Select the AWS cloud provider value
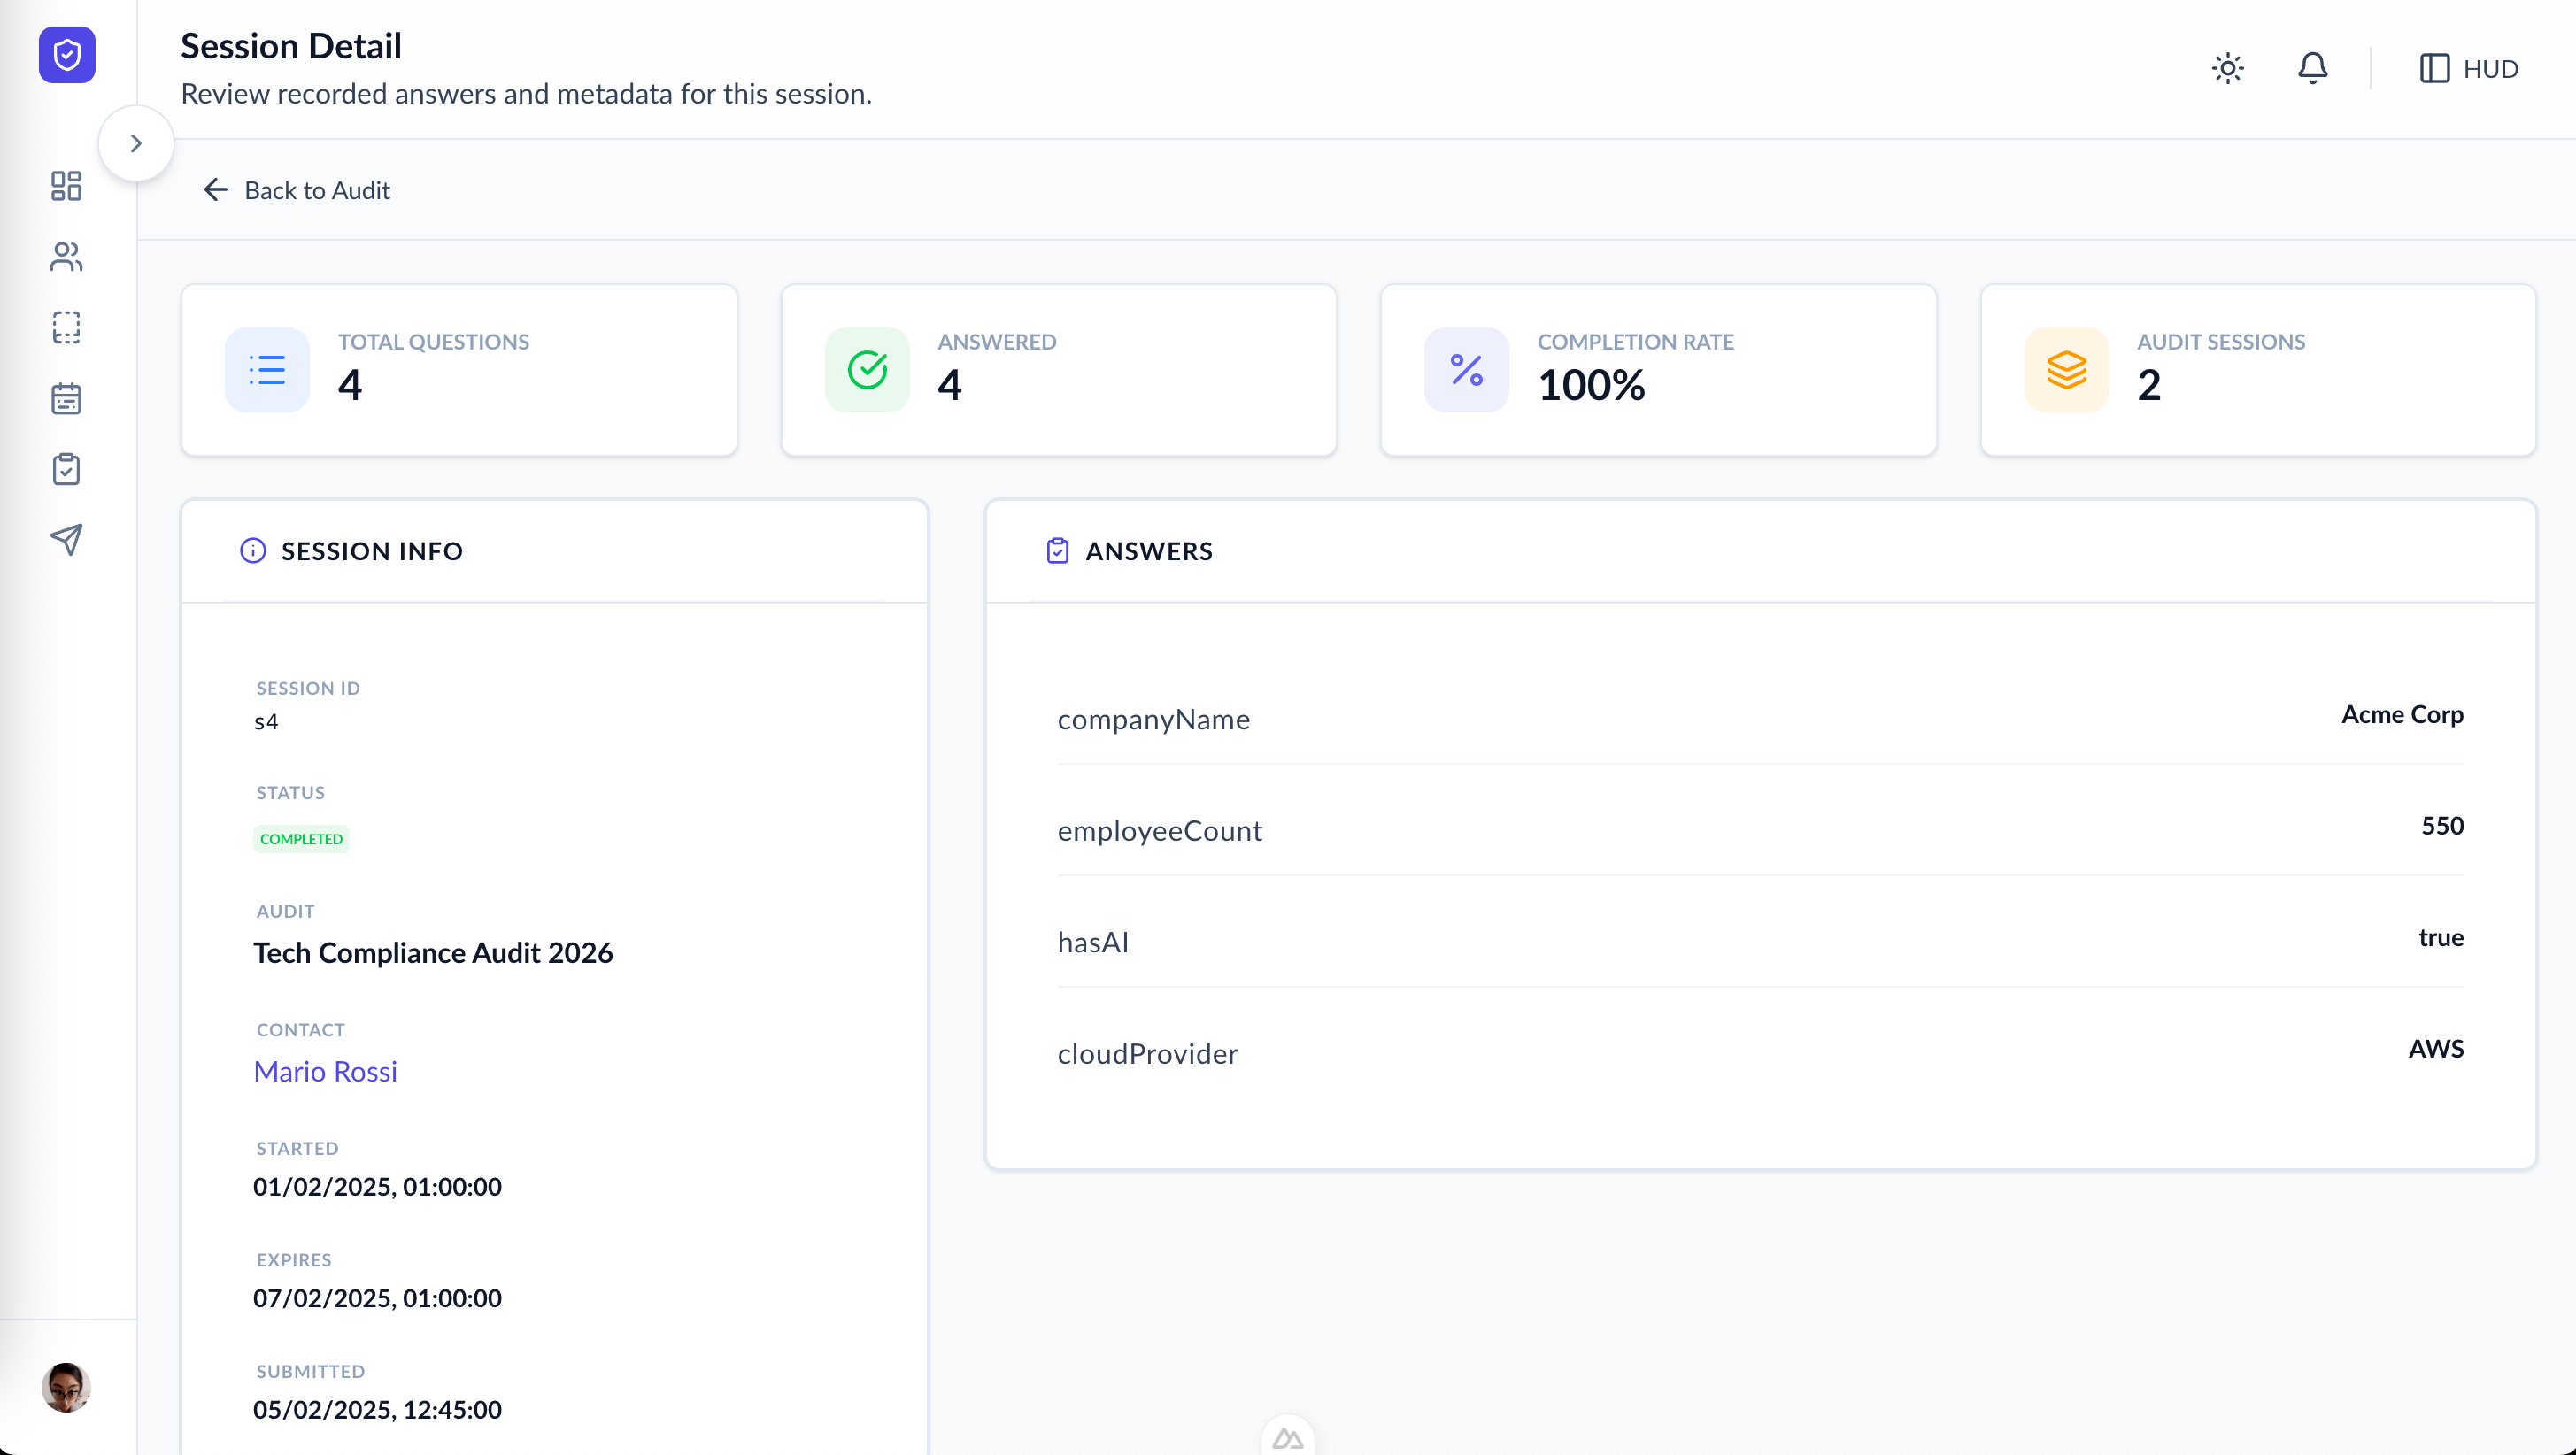This screenshot has height=1455, width=2576. click(x=2436, y=1049)
